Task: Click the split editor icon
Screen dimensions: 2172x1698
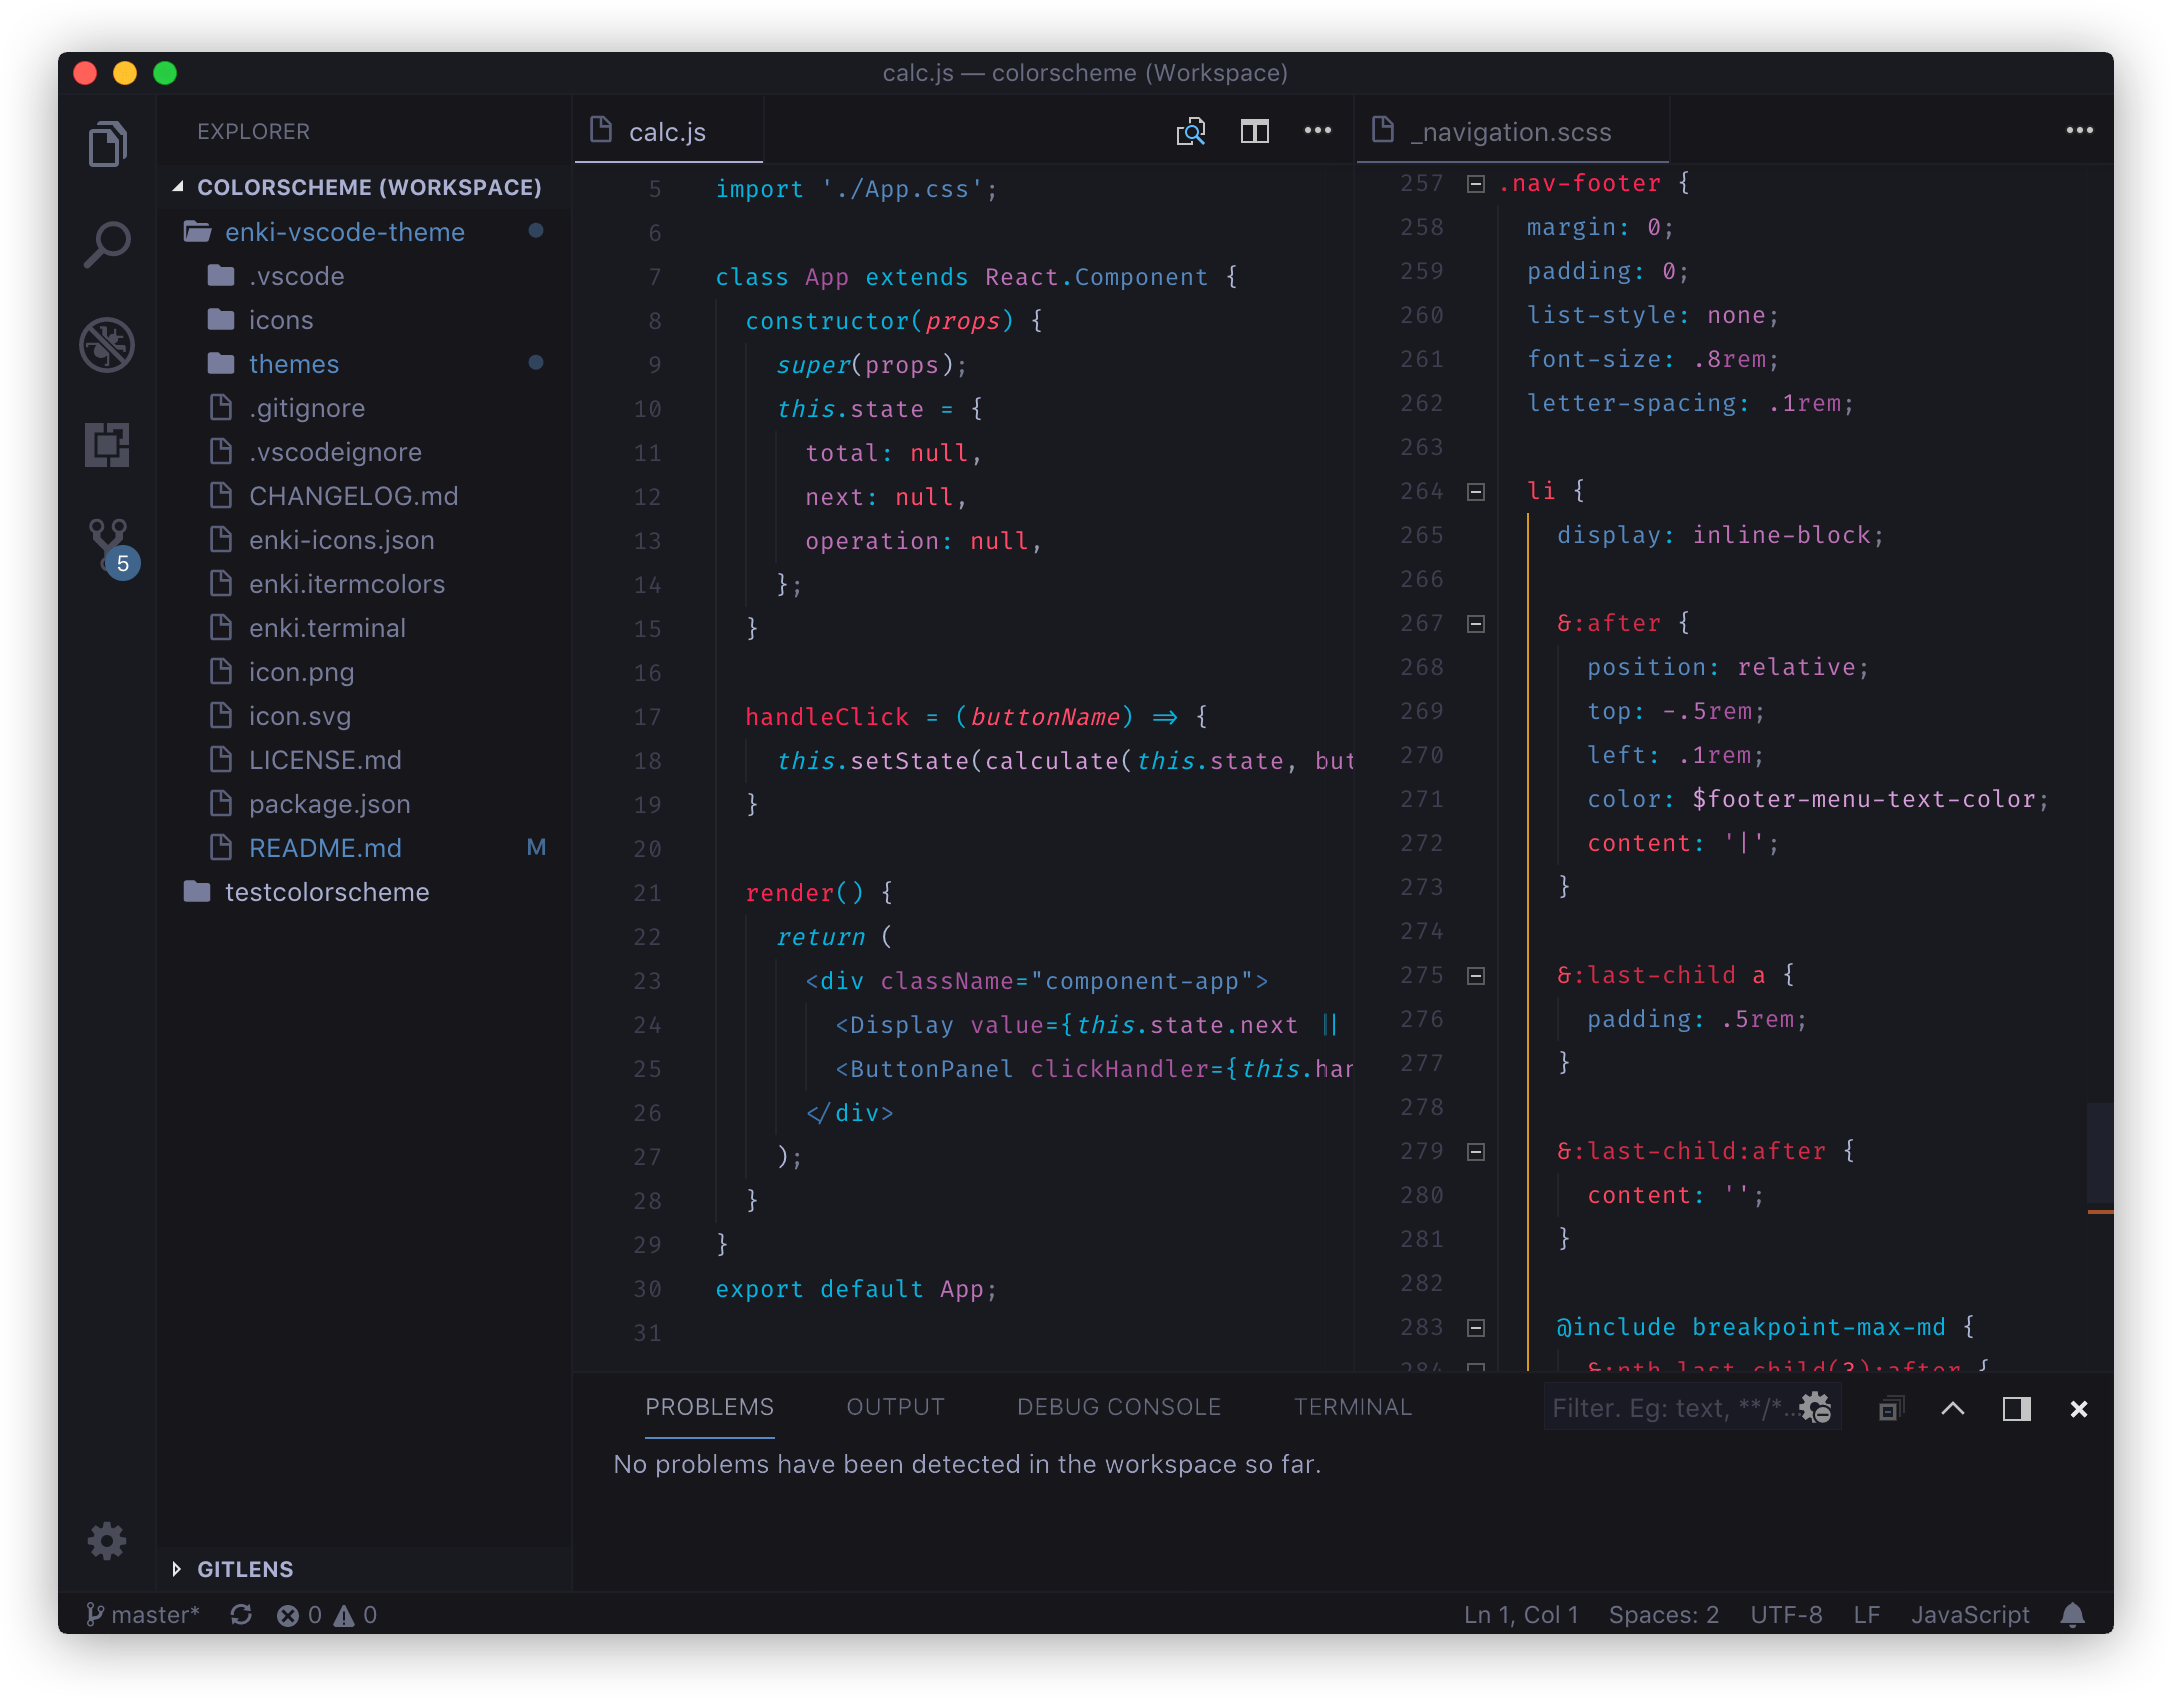Action: 1254,131
